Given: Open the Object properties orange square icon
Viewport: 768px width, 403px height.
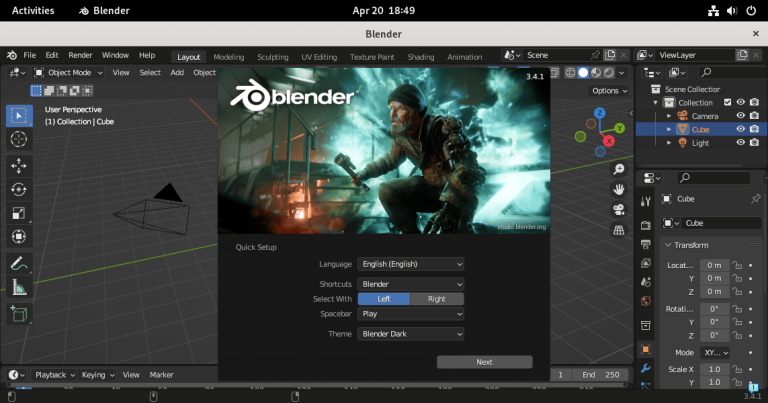Looking at the screenshot, I should [646, 349].
